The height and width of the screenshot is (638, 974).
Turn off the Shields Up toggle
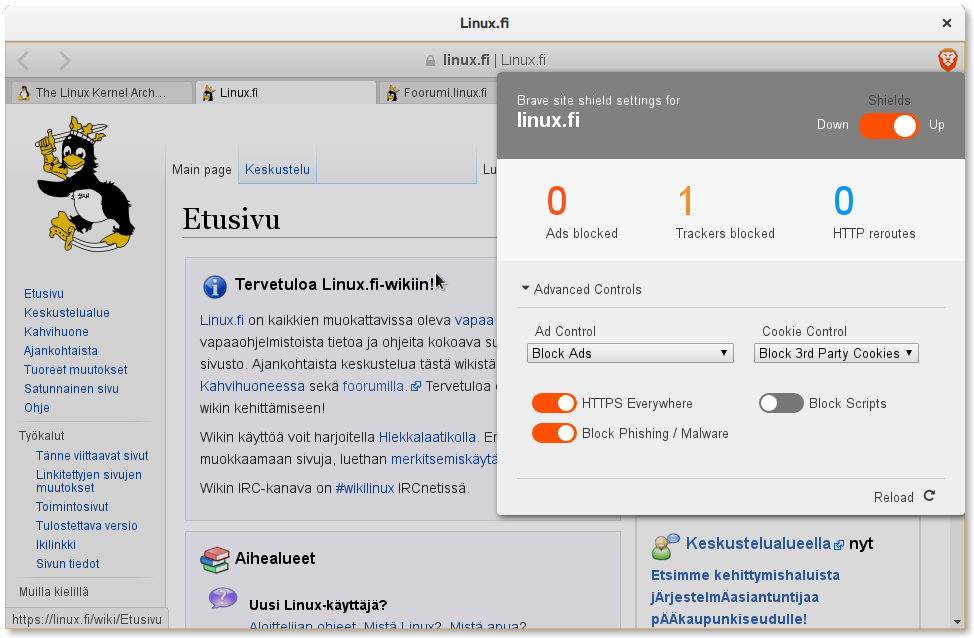(x=888, y=125)
